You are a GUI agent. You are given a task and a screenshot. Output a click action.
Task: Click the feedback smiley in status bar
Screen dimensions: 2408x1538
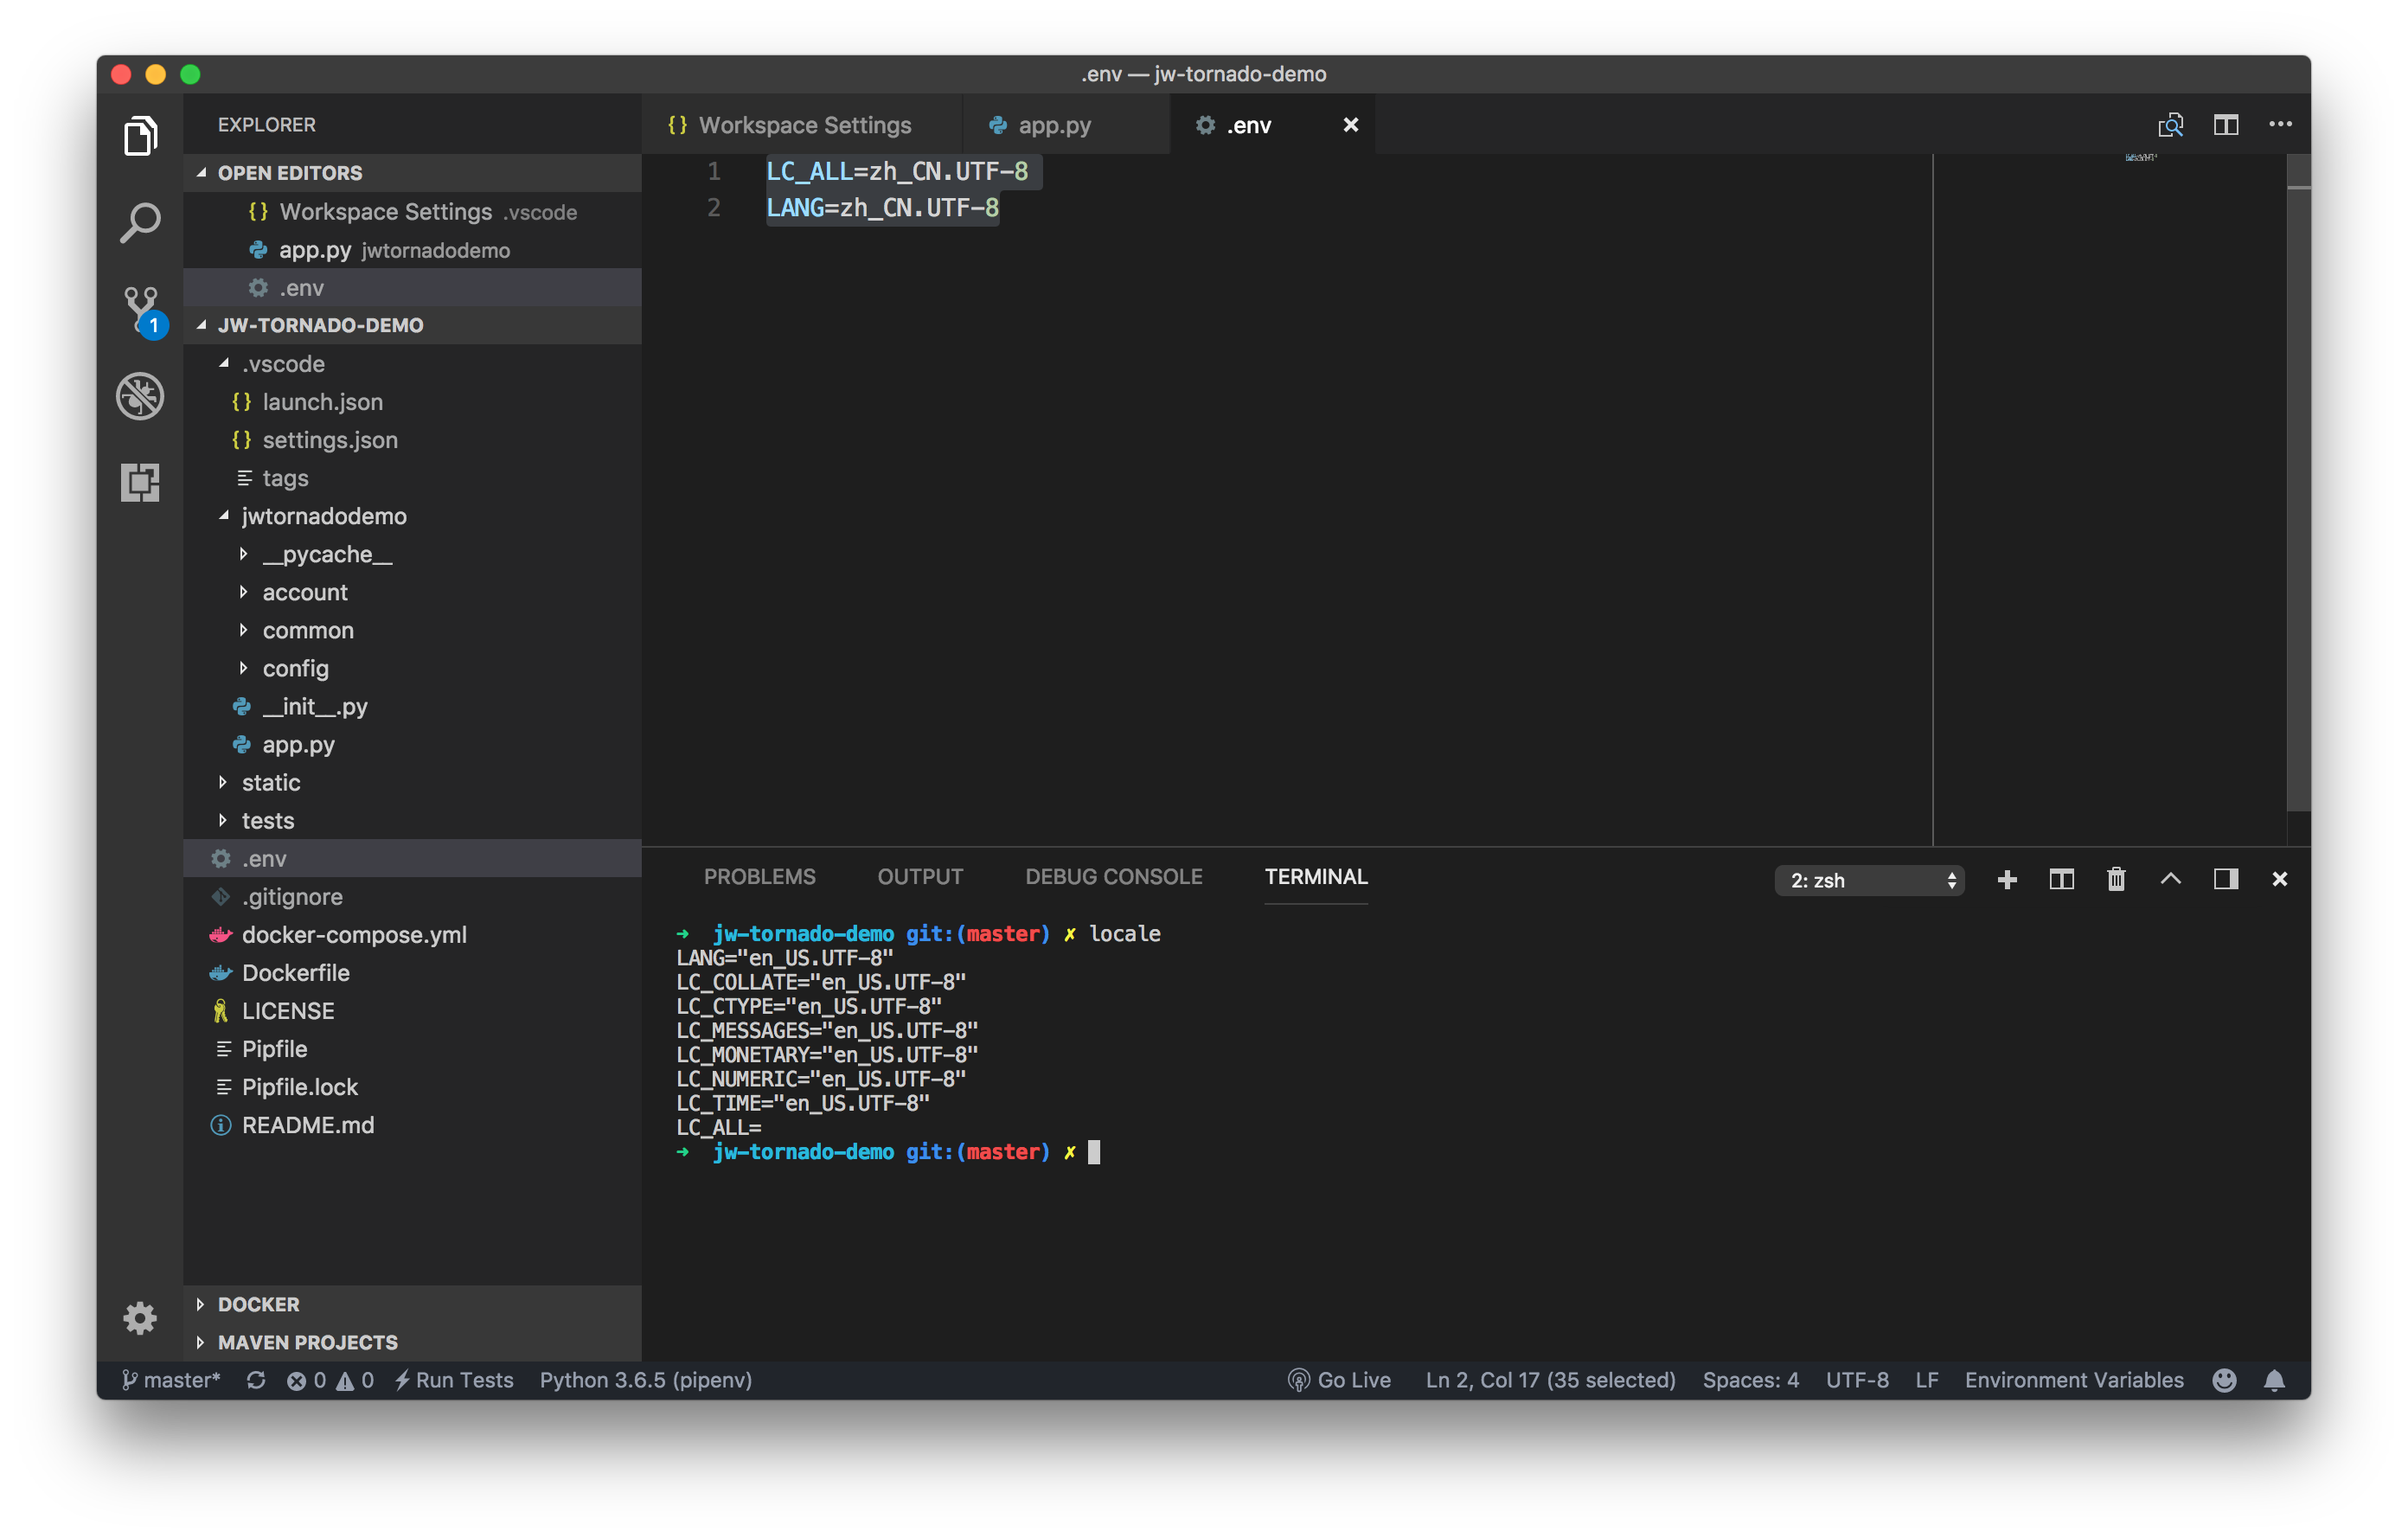(2224, 1380)
